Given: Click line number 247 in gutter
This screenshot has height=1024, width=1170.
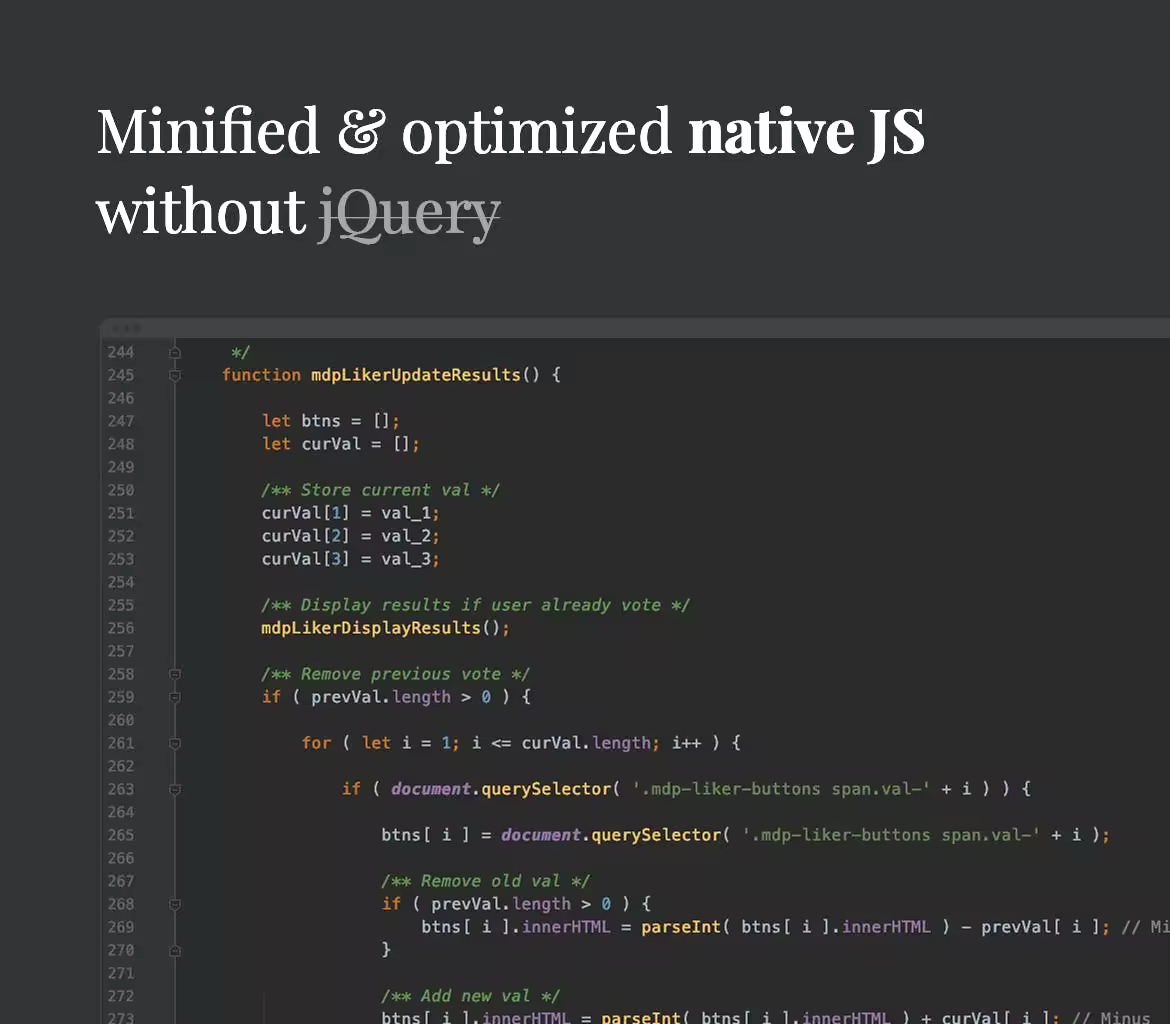Looking at the screenshot, I should click(121, 422).
